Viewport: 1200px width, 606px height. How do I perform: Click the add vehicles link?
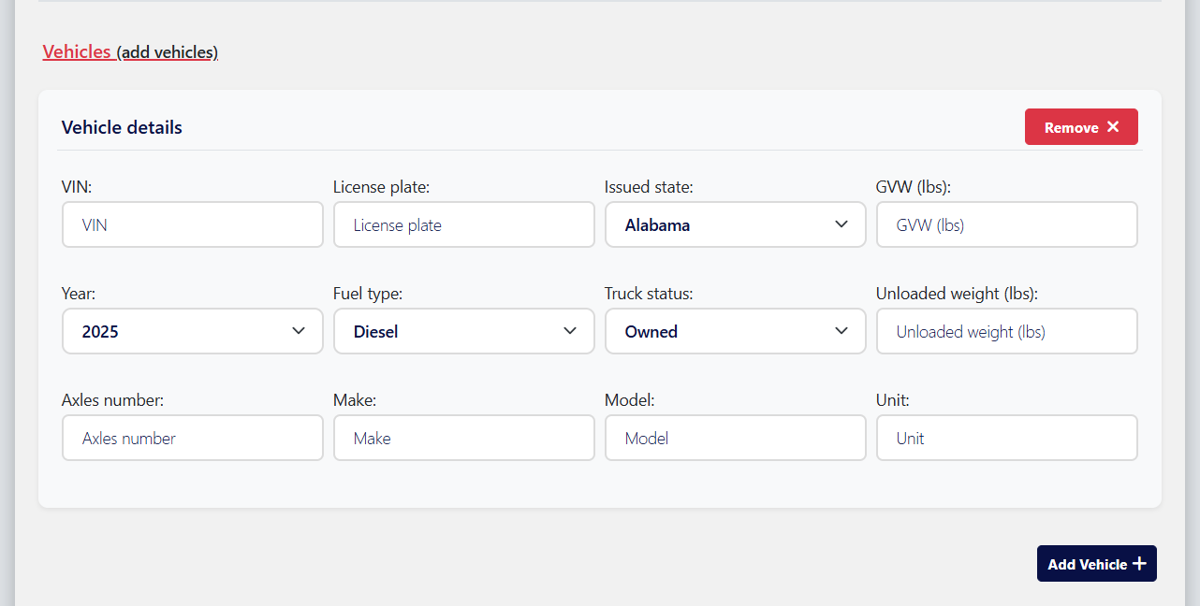coord(167,52)
